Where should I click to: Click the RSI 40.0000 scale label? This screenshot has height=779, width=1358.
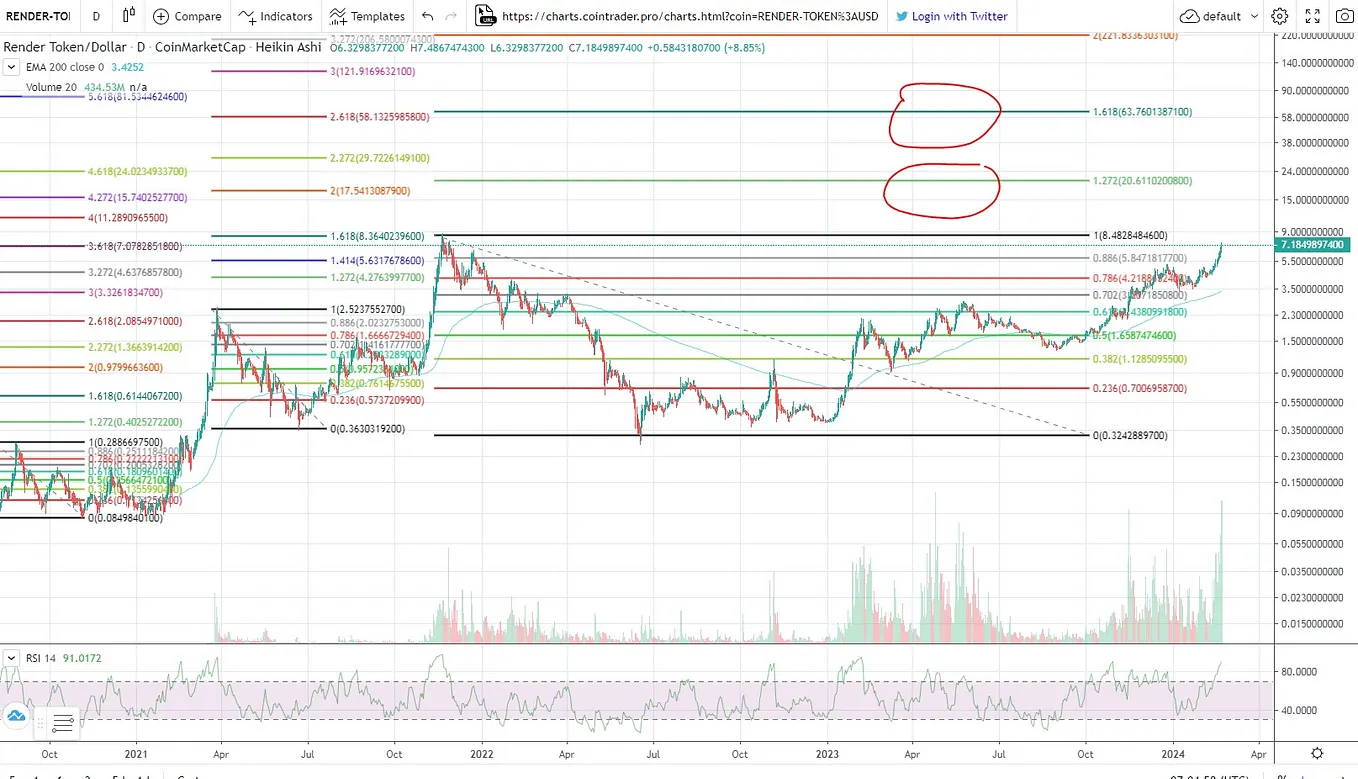point(1297,710)
